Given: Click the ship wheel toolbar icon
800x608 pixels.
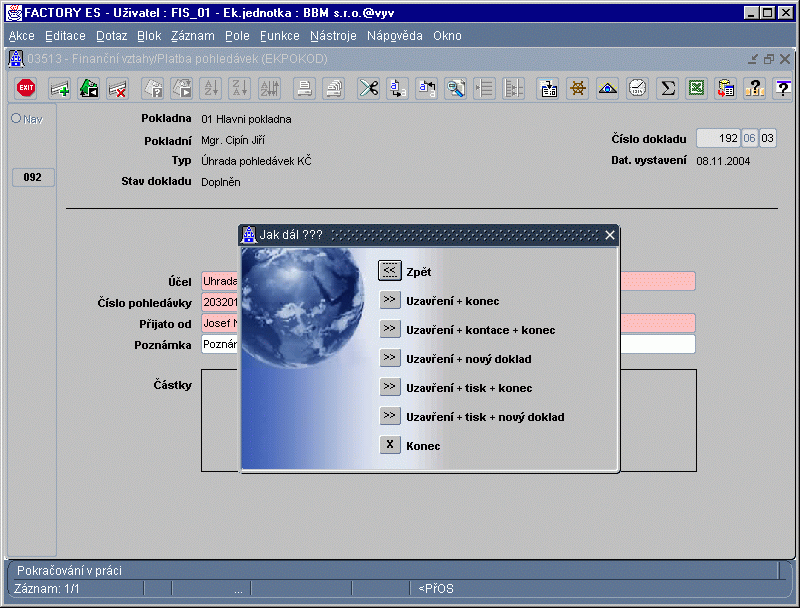Looking at the screenshot, I should coord(577,88).
